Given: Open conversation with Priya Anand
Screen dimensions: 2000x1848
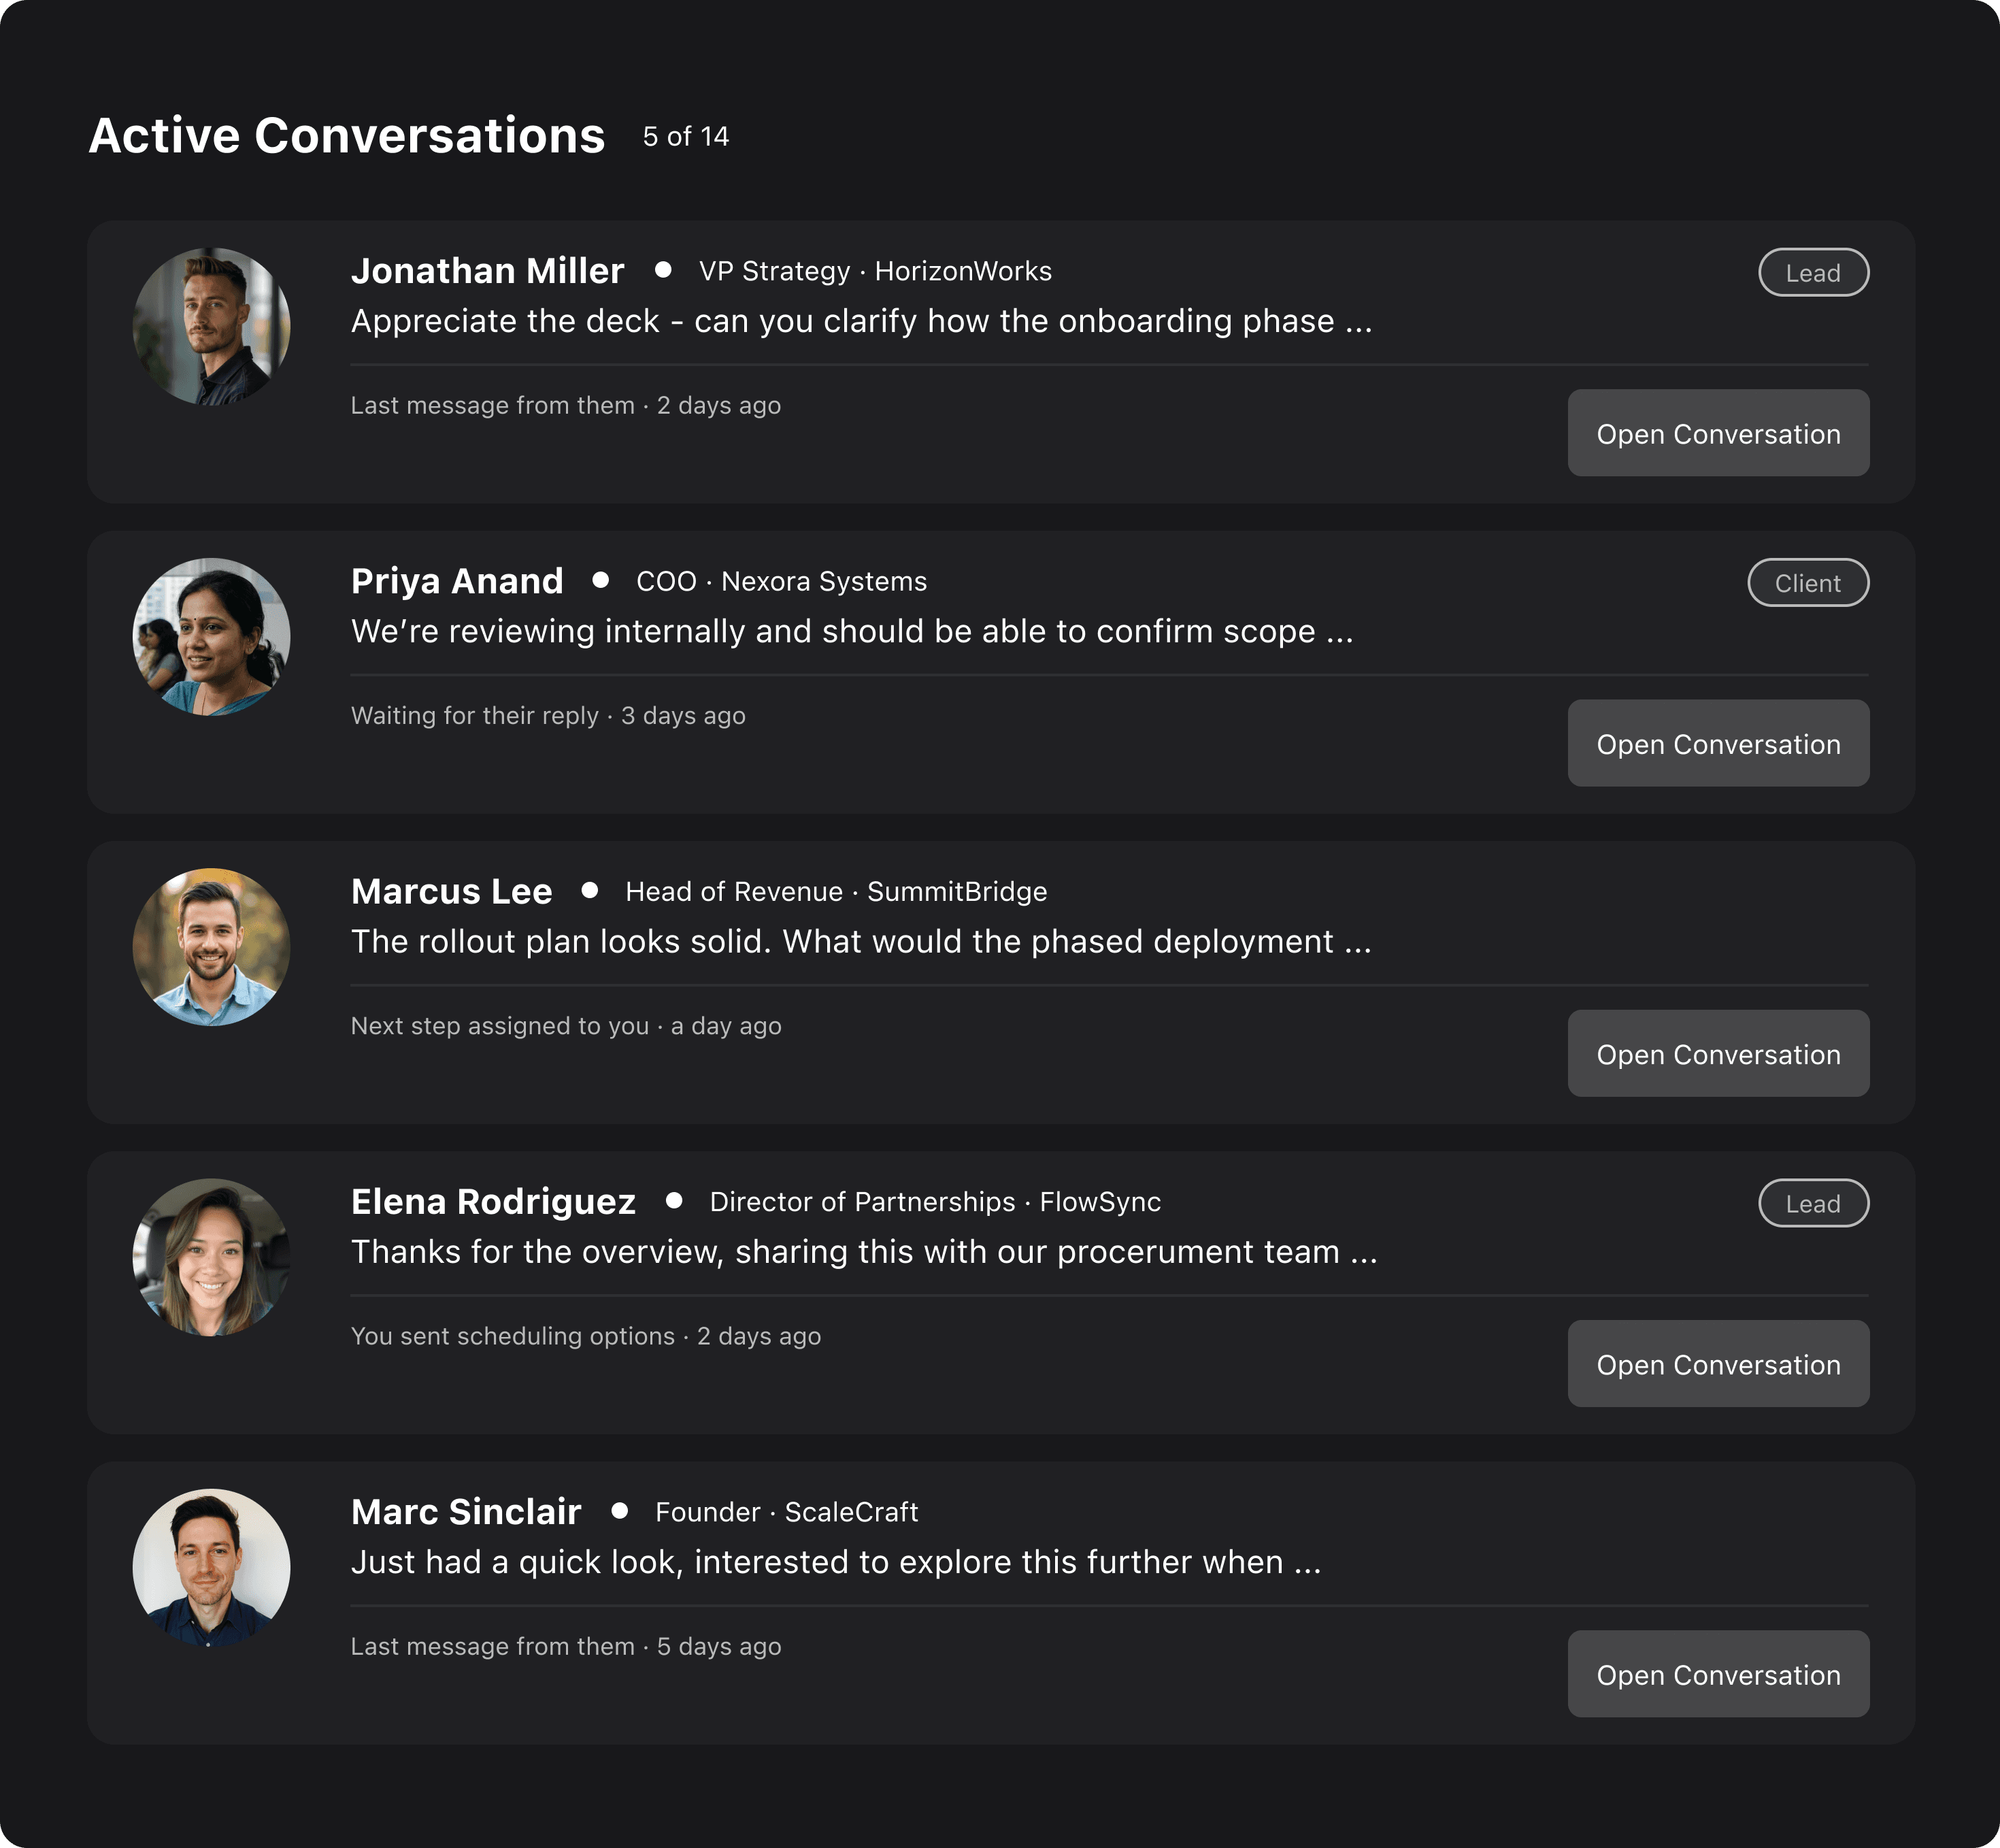Looking at the screenshot, I should coord(1717,743).
